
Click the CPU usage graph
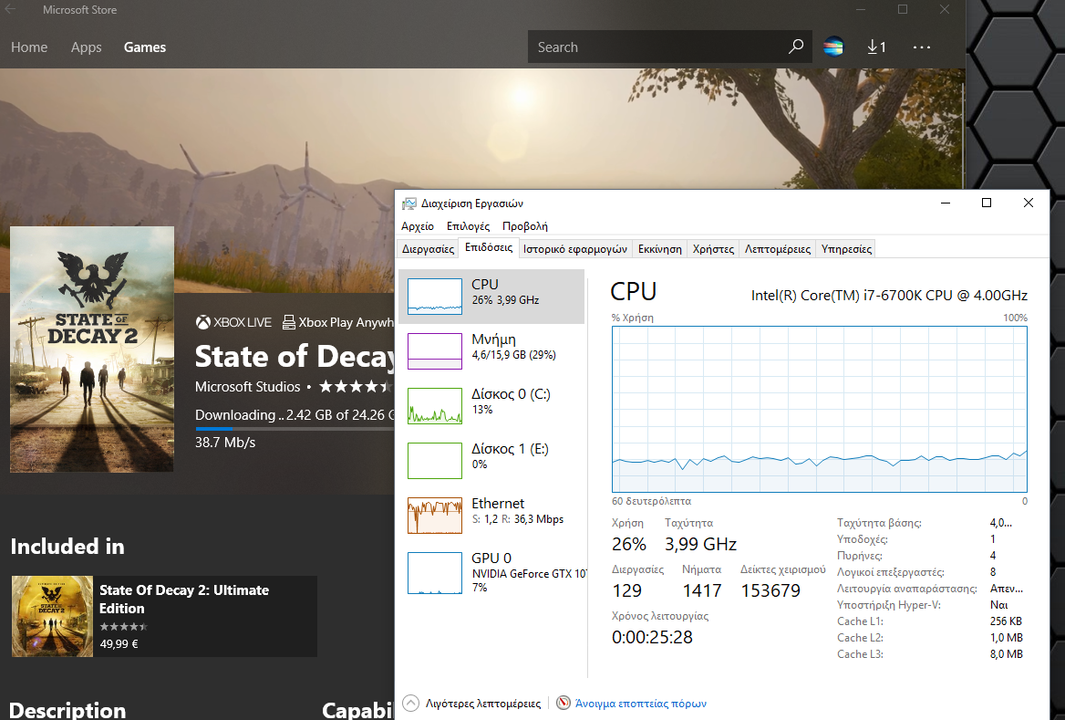click(x=819, y=409)
